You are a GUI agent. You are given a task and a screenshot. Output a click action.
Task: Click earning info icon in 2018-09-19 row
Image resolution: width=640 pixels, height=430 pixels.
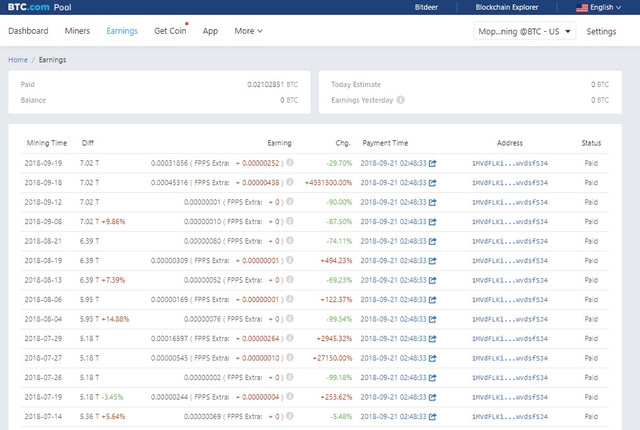click(x=290, y=162)
